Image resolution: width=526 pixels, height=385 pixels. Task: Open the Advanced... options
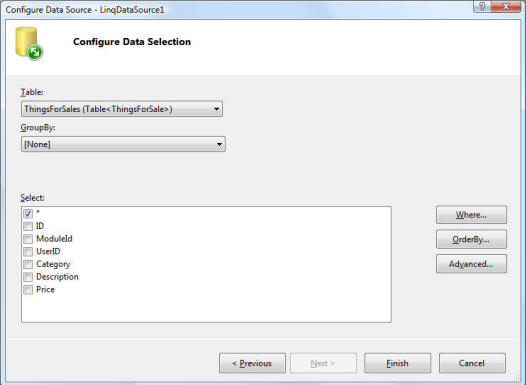pos(471,264)
